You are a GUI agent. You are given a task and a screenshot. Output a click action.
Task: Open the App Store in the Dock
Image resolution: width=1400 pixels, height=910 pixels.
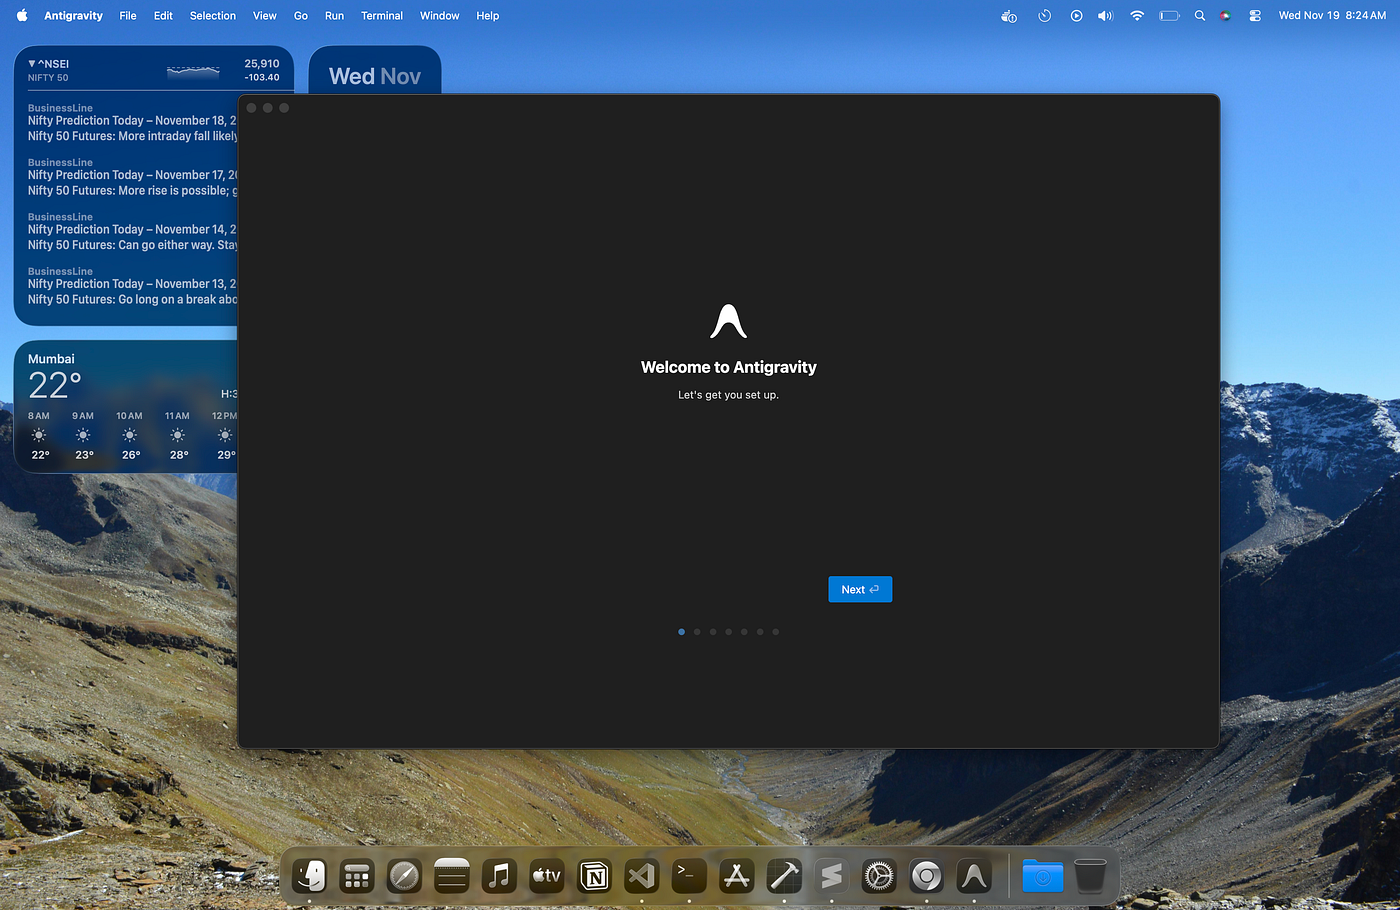click(x=736, y=876)
